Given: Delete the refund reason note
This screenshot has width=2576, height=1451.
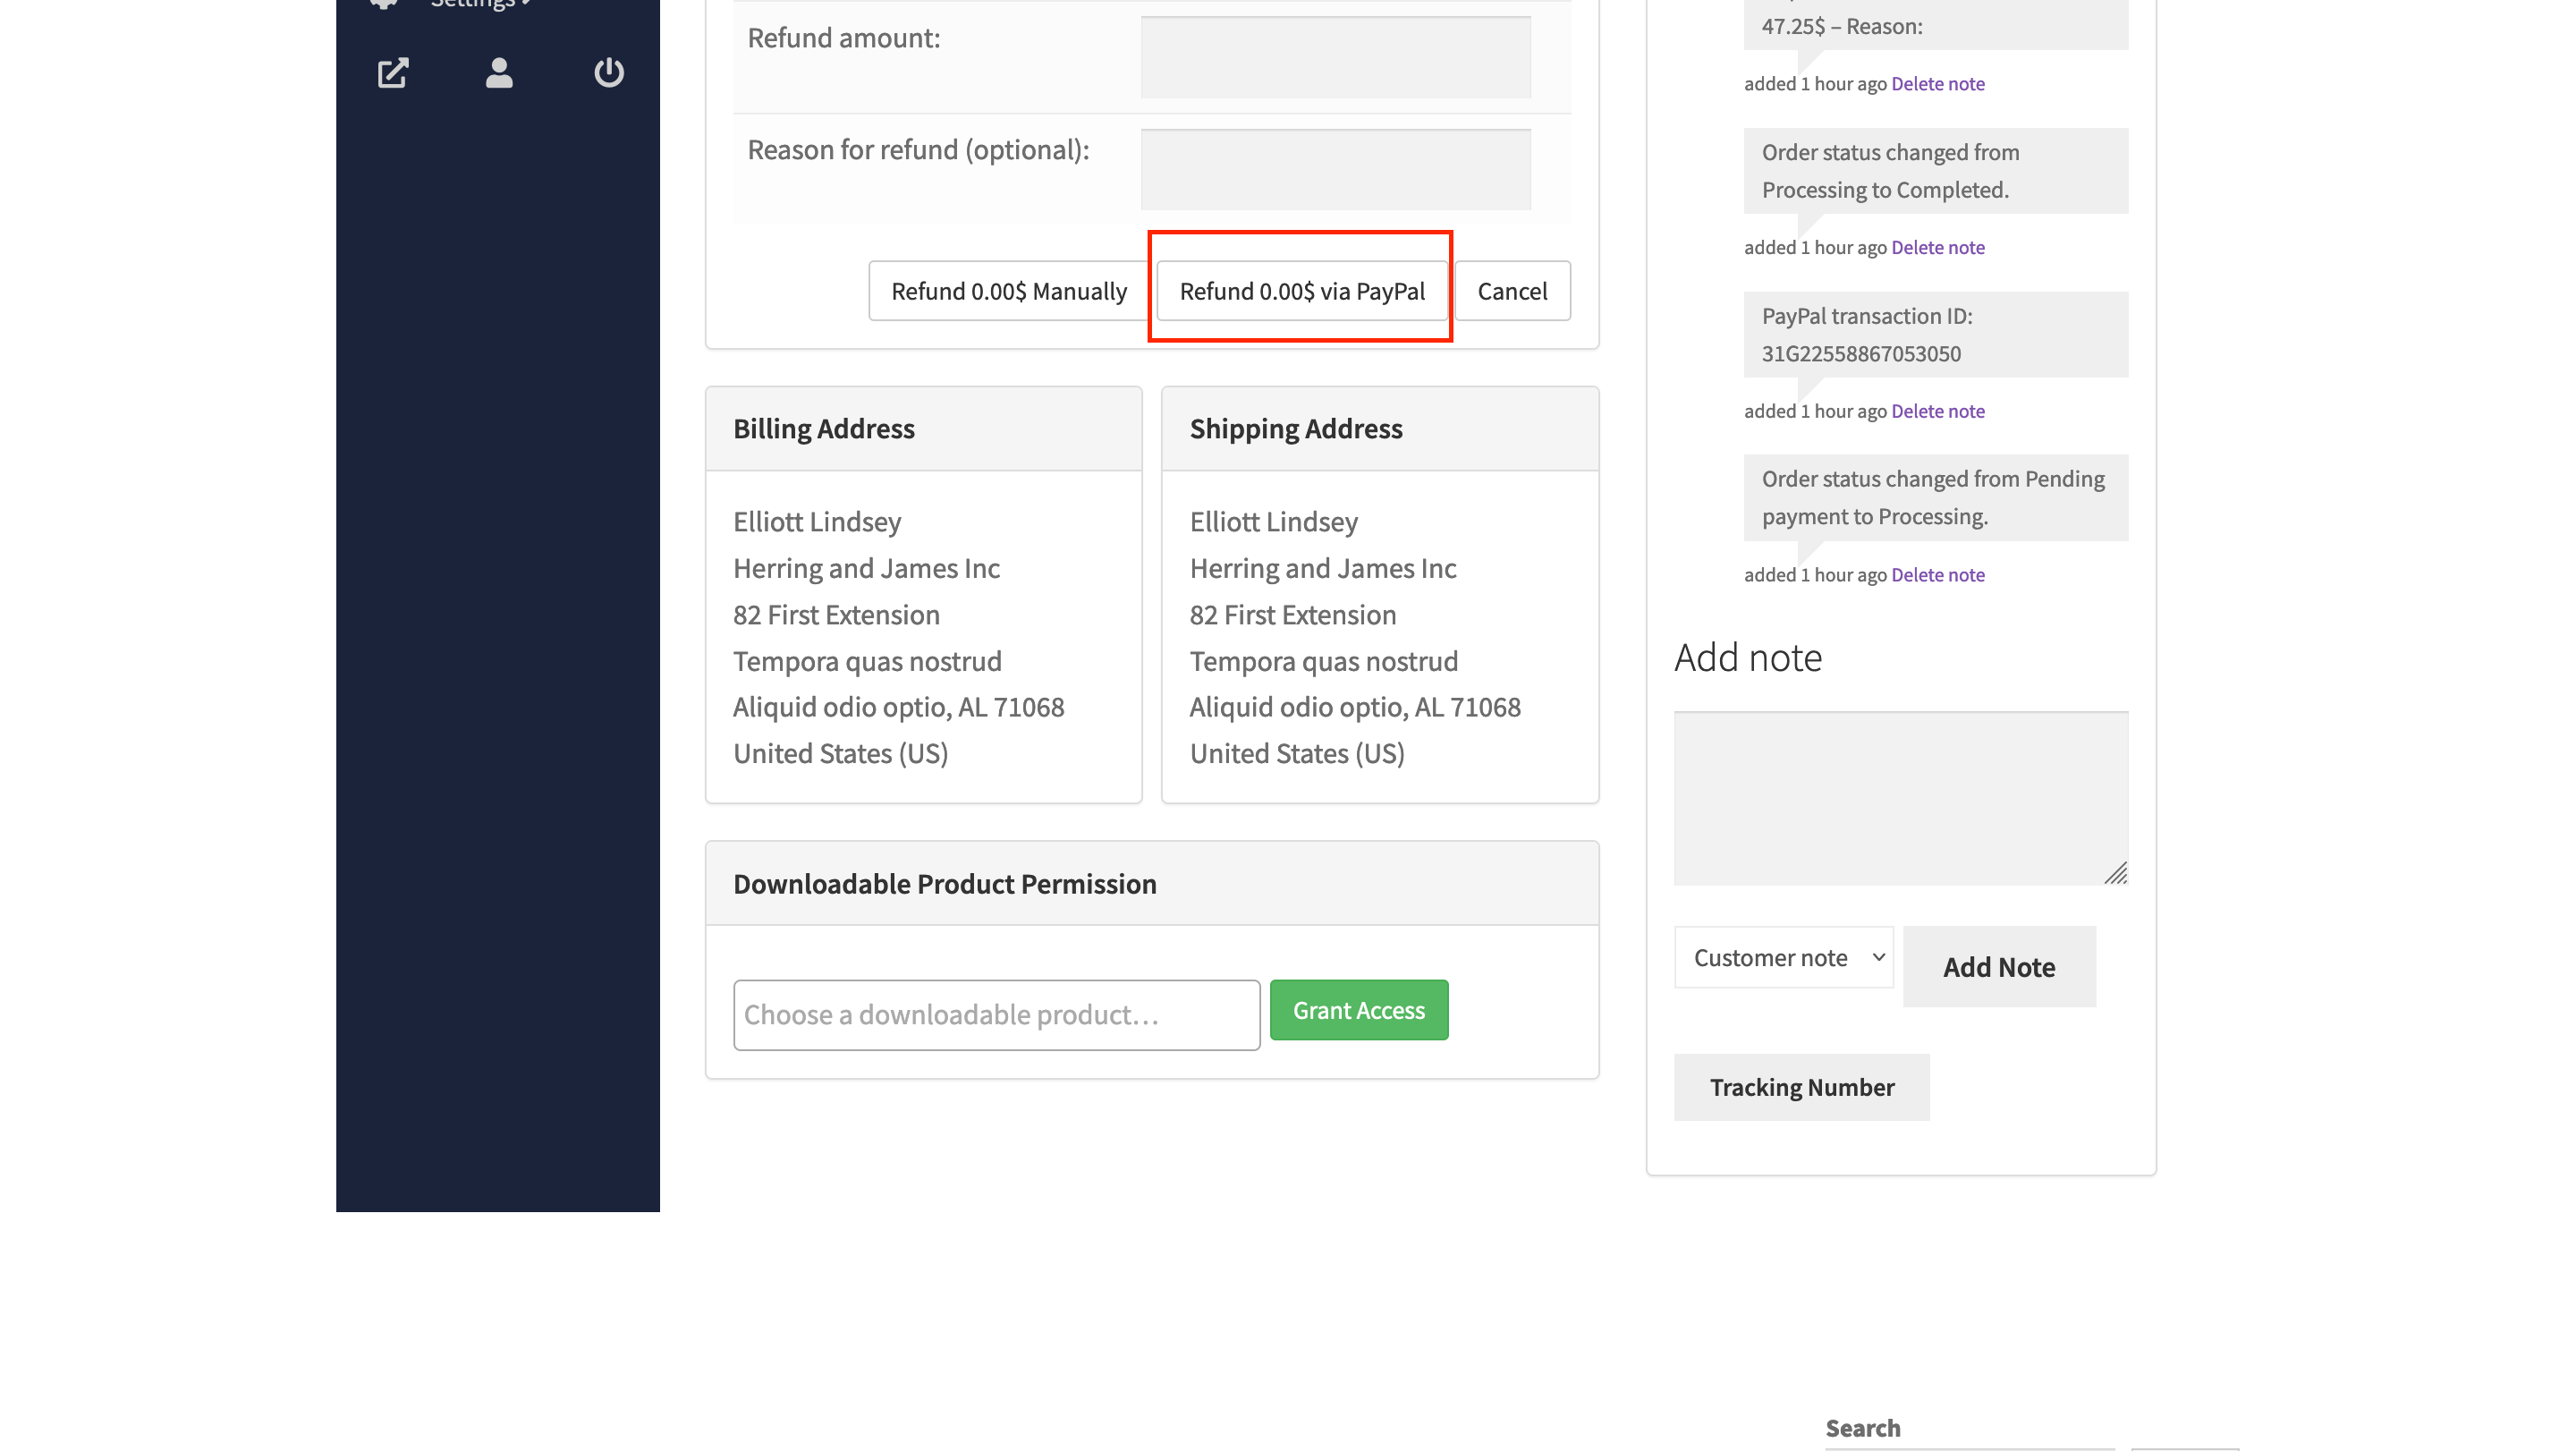Looking at the screenshot, I should tap(1937, 83).
